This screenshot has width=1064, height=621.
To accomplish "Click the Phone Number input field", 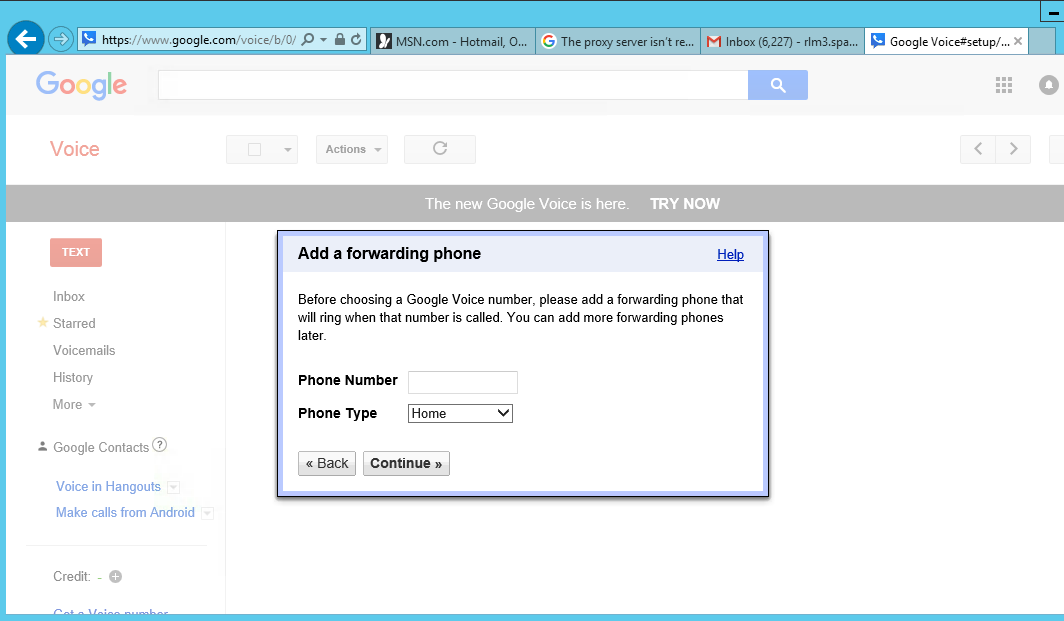I will coord(463,382).
